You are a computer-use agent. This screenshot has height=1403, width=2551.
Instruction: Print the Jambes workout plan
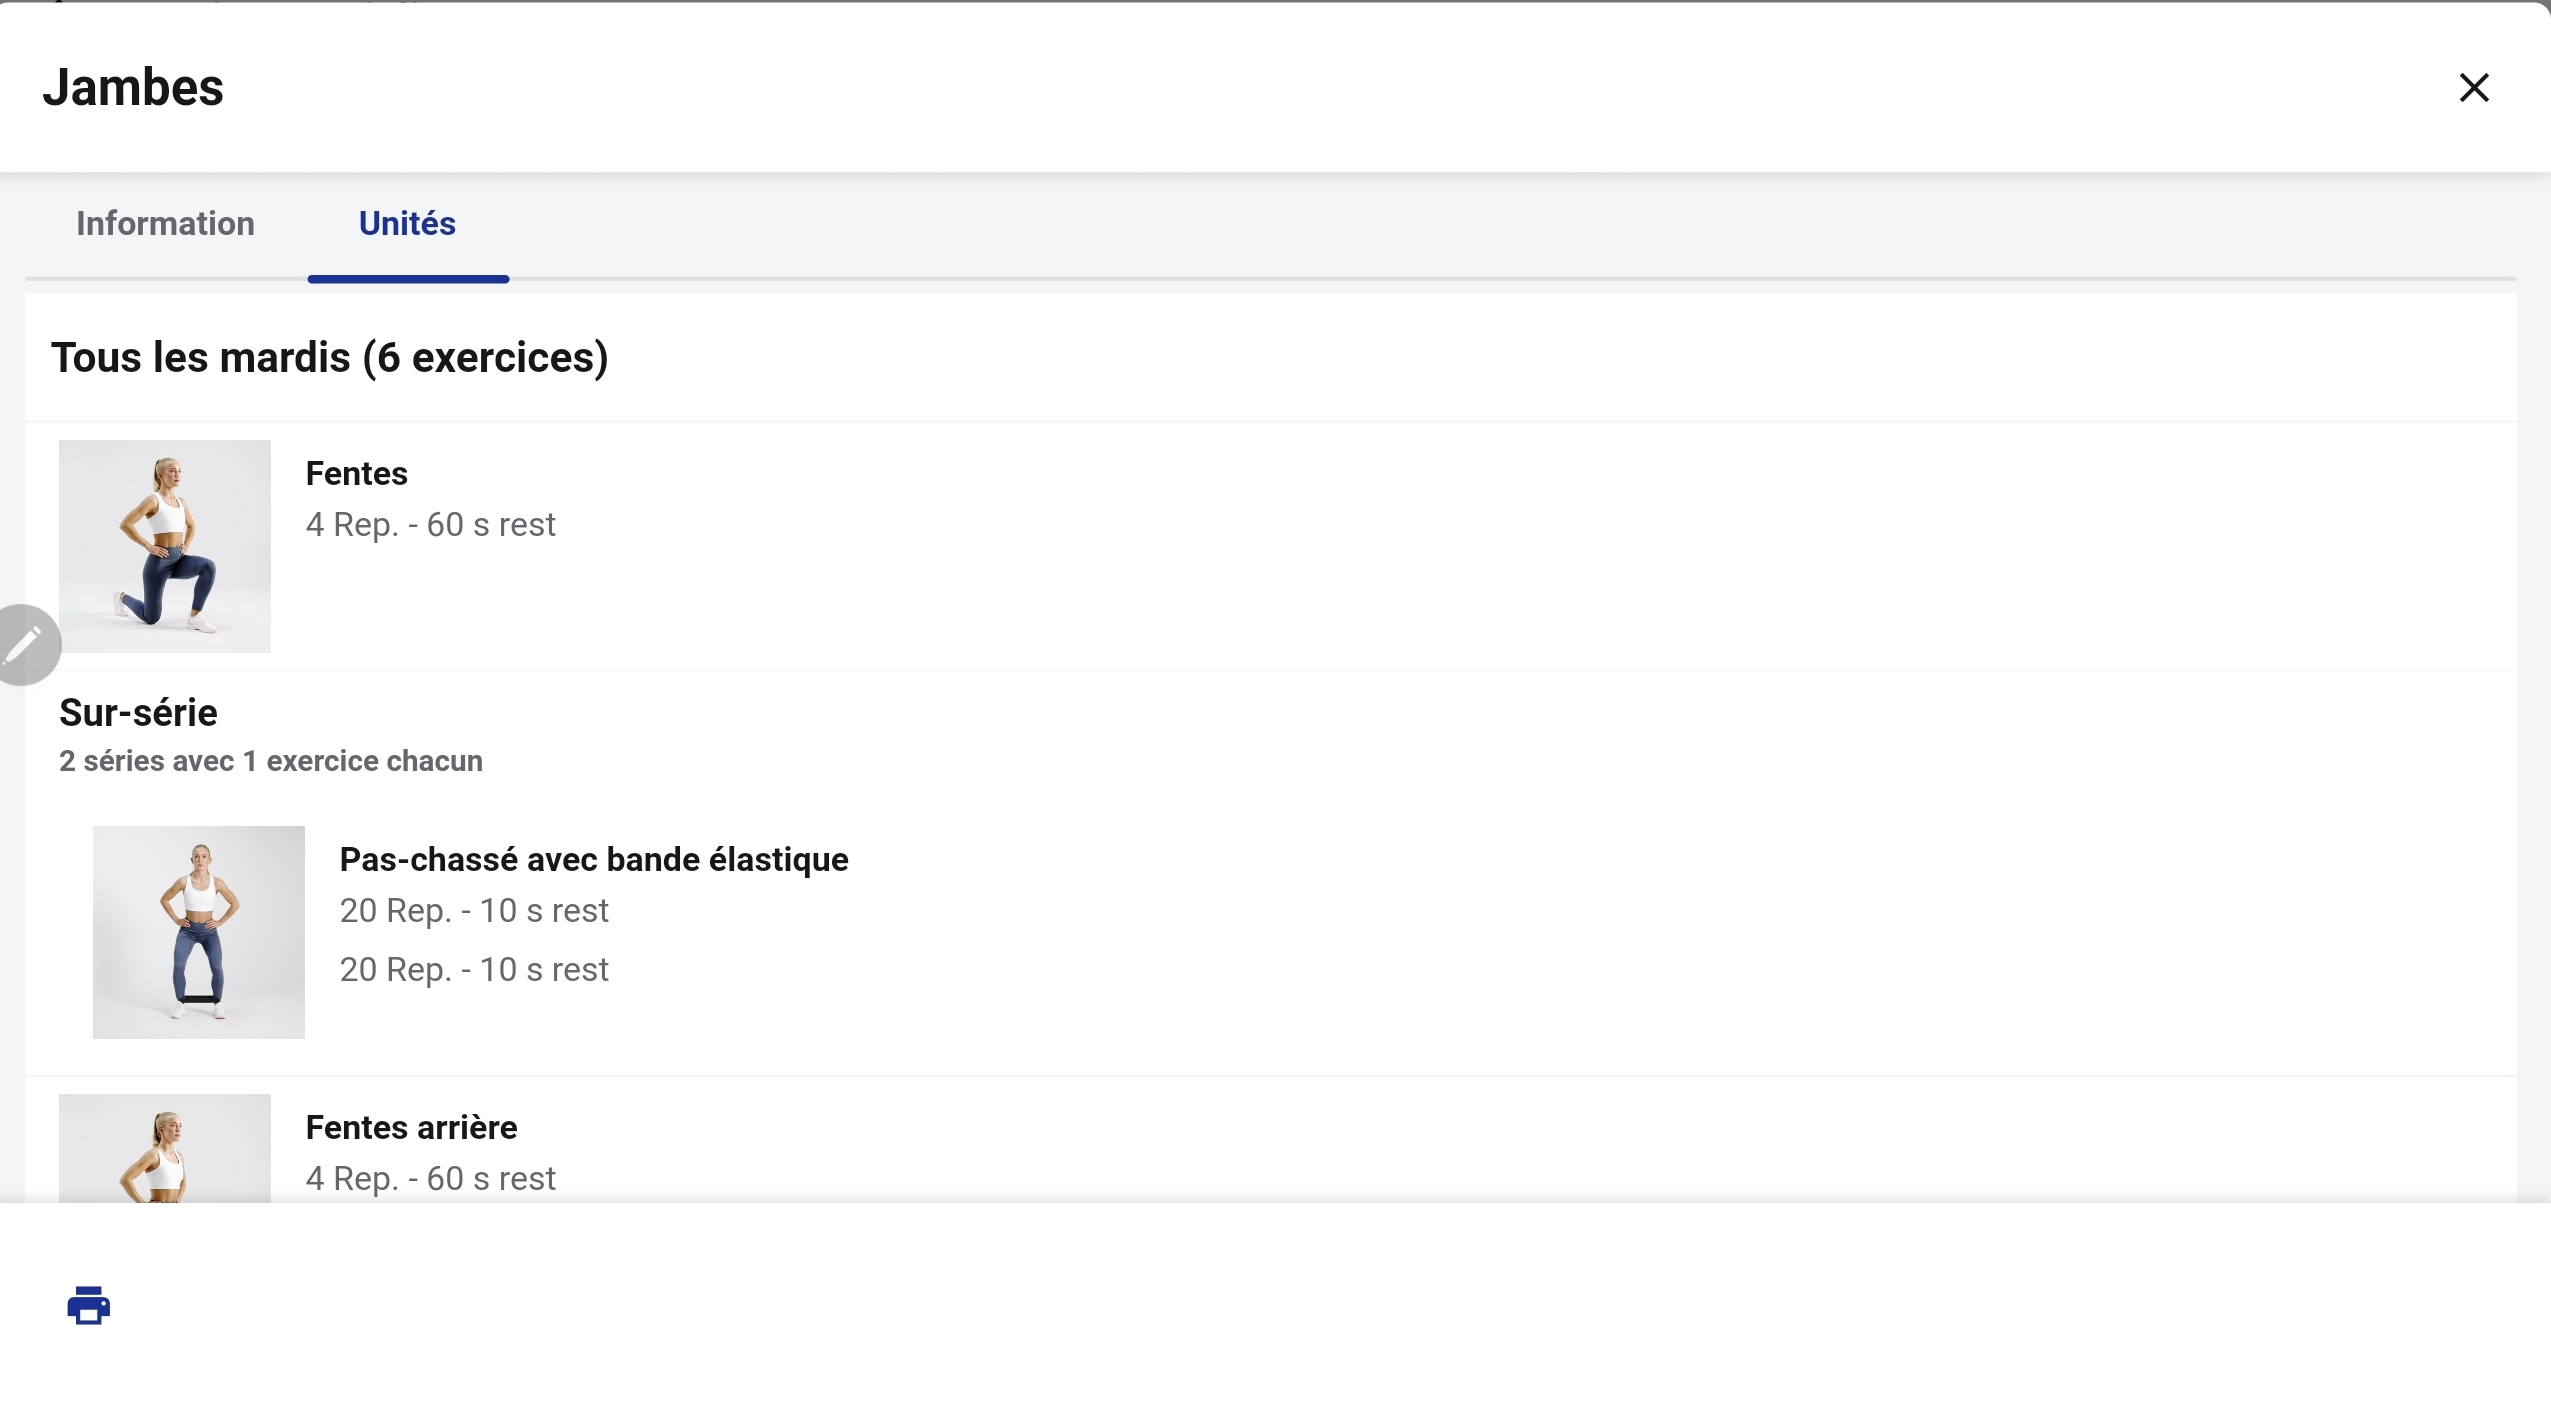point(88,1306)
